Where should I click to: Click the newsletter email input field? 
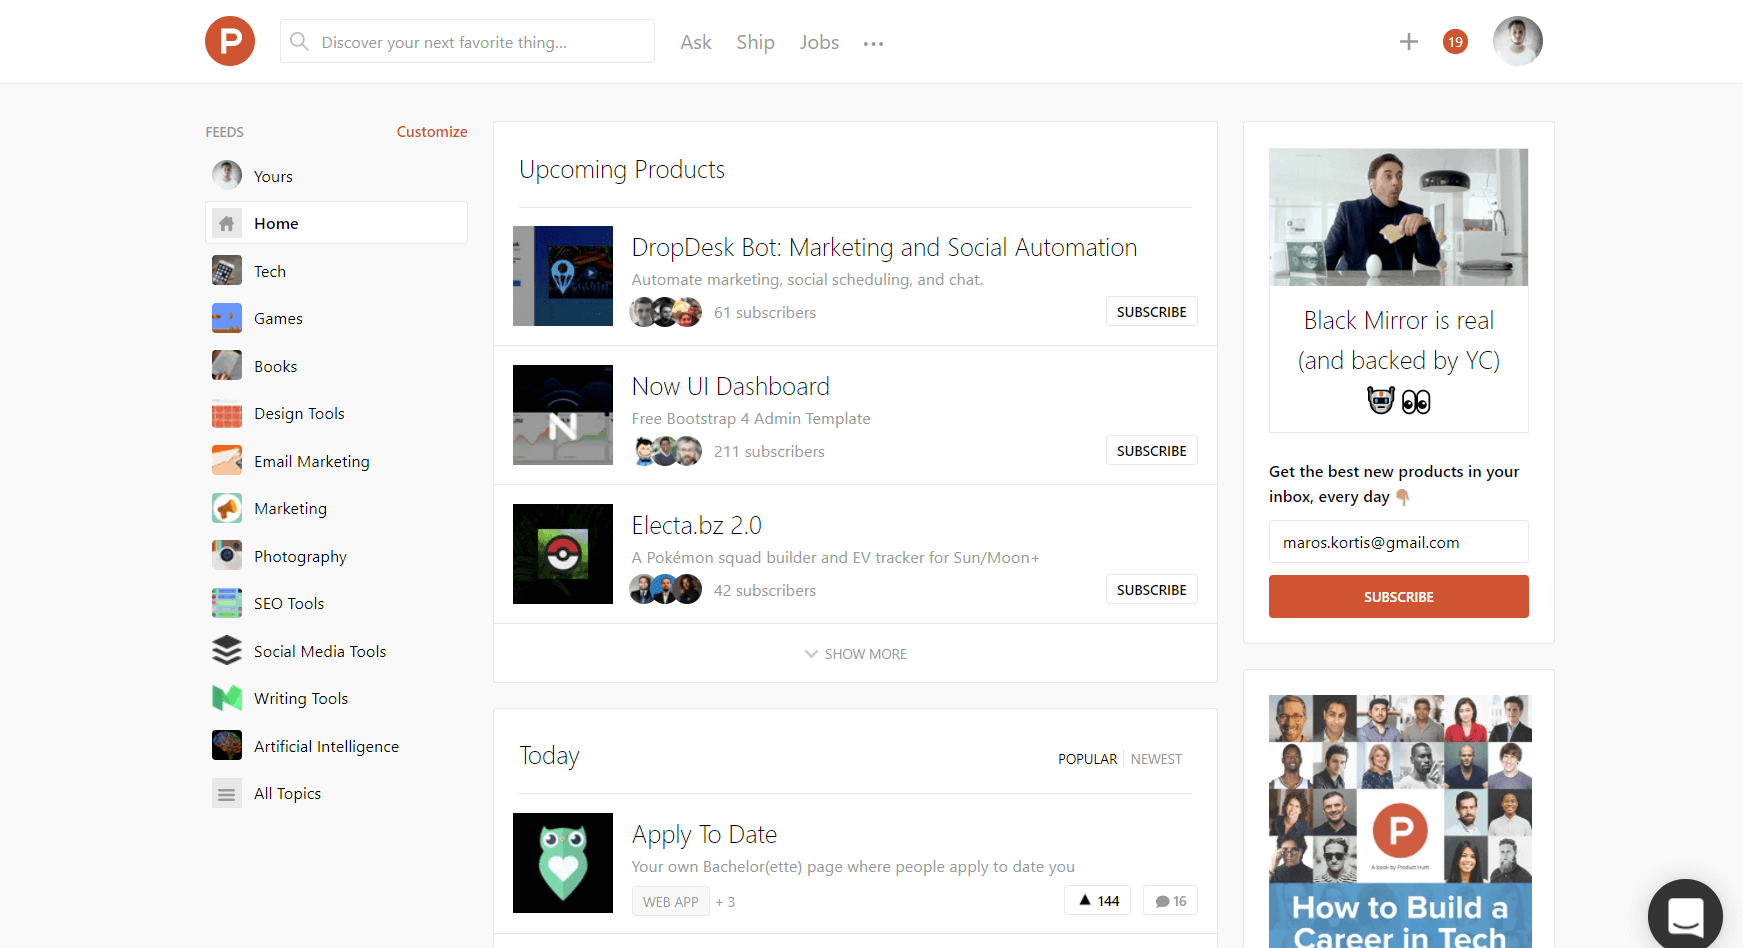(1398, 542)
